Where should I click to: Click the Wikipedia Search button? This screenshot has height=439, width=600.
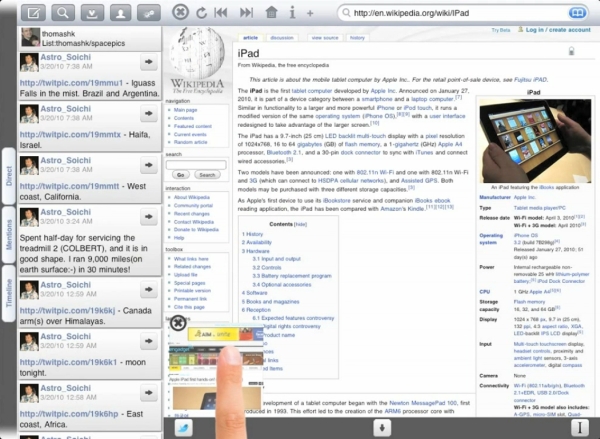(207, 175)
